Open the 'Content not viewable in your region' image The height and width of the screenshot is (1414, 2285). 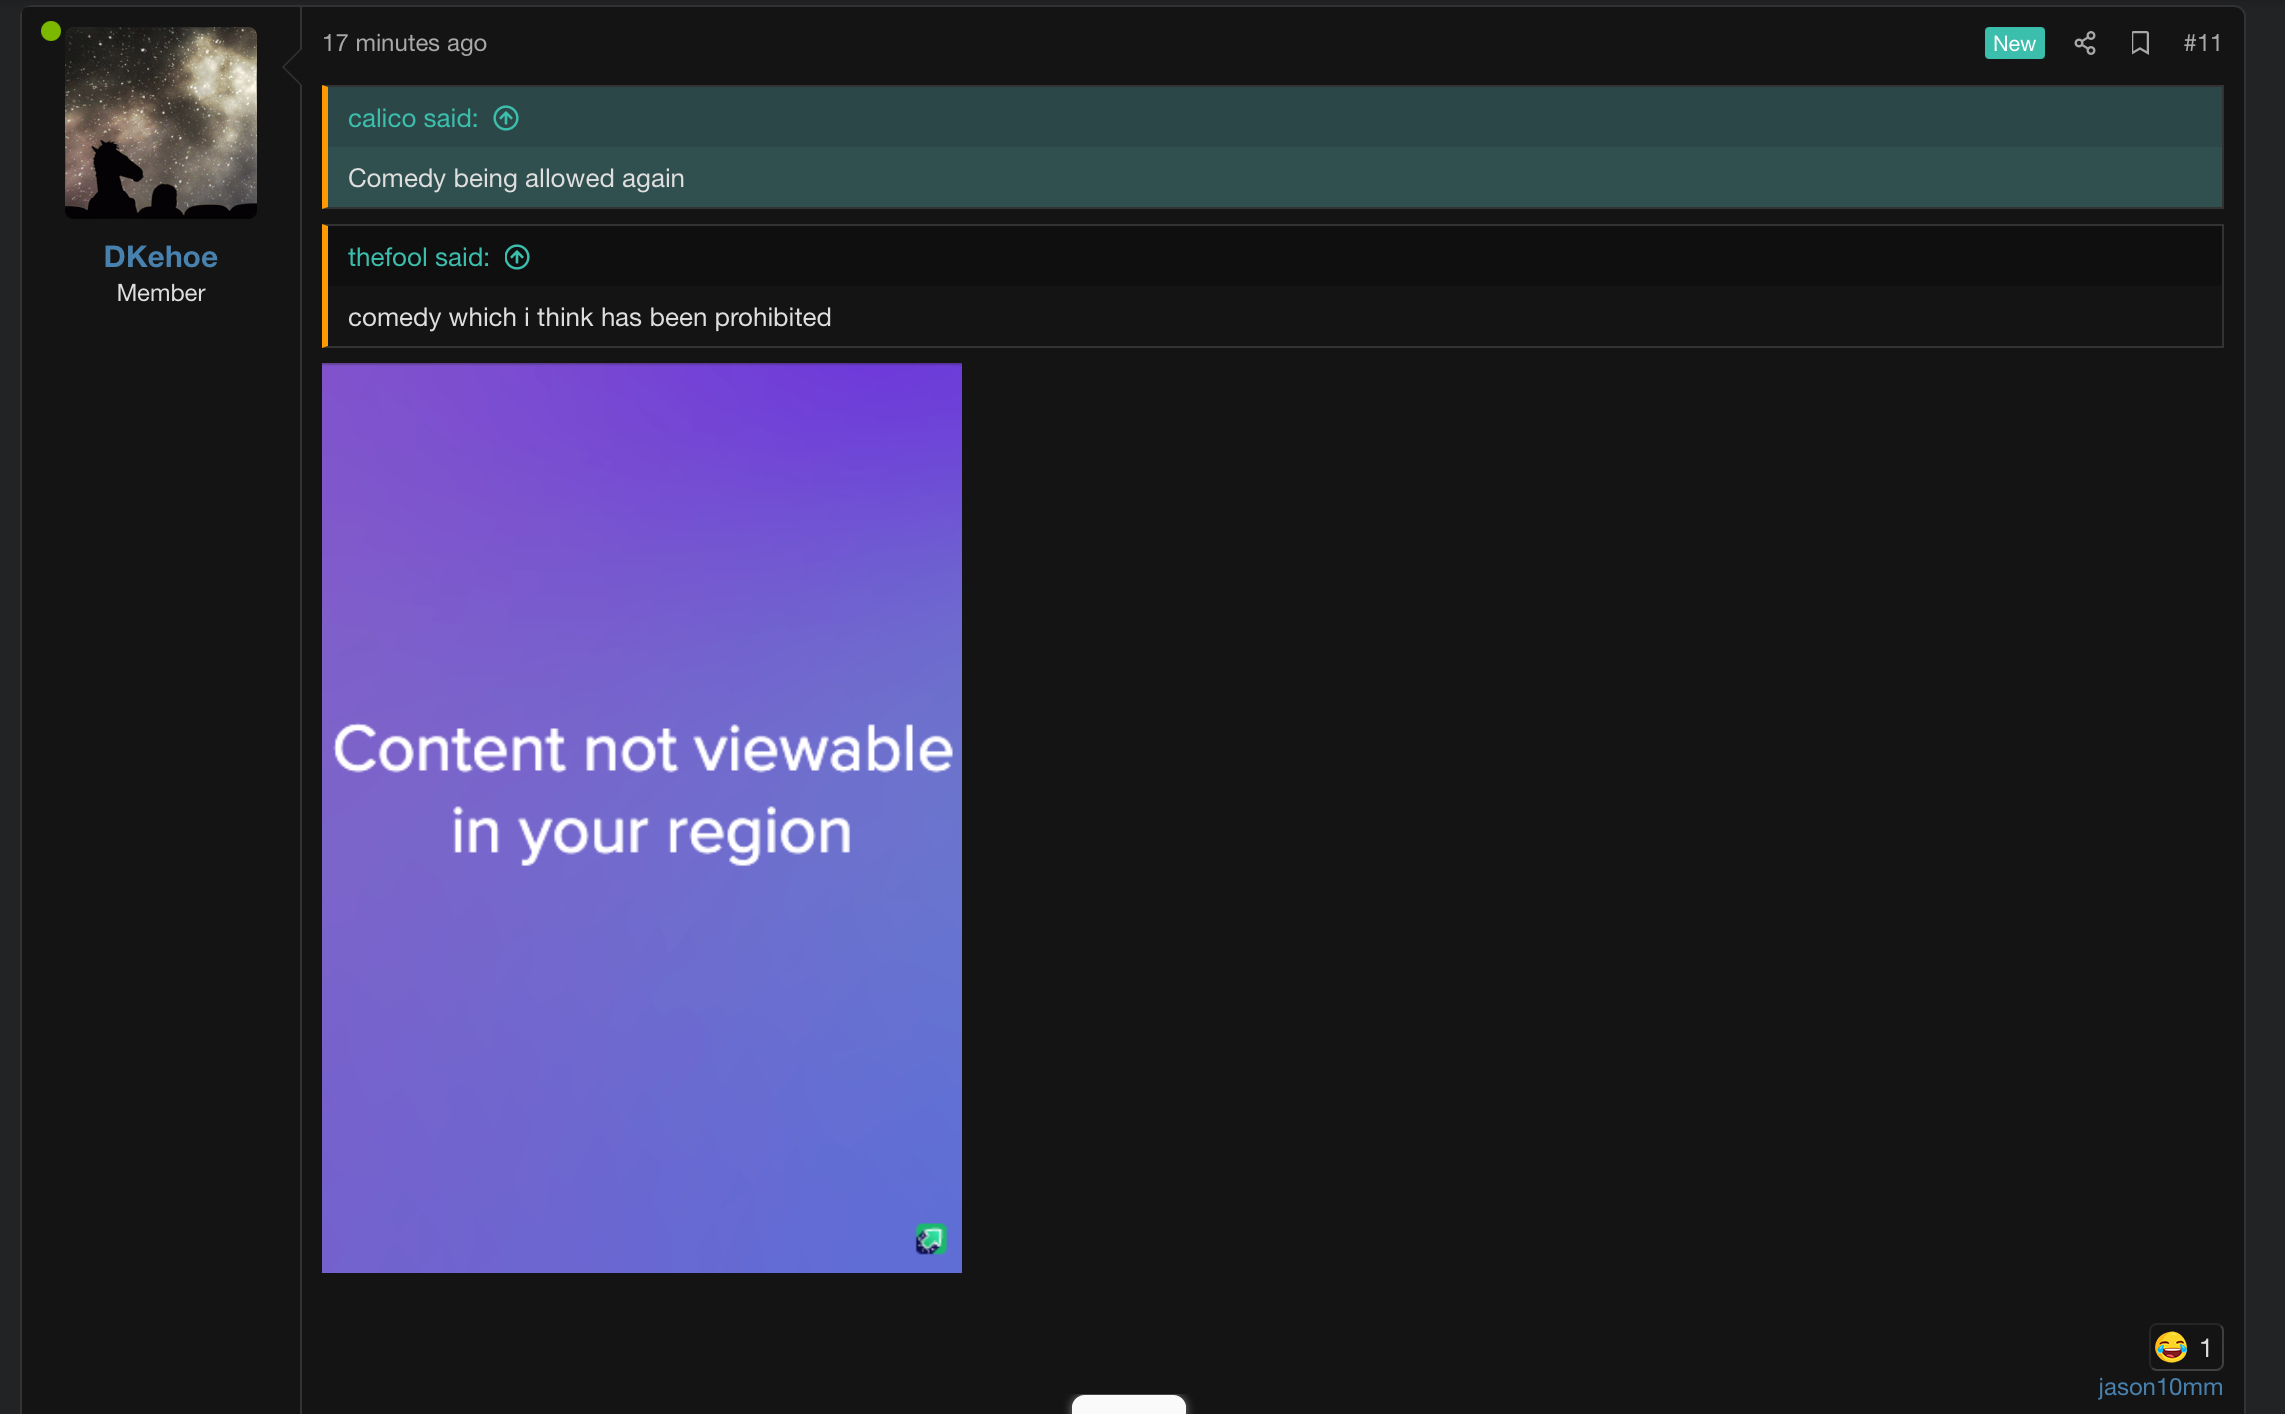(642, 818)
